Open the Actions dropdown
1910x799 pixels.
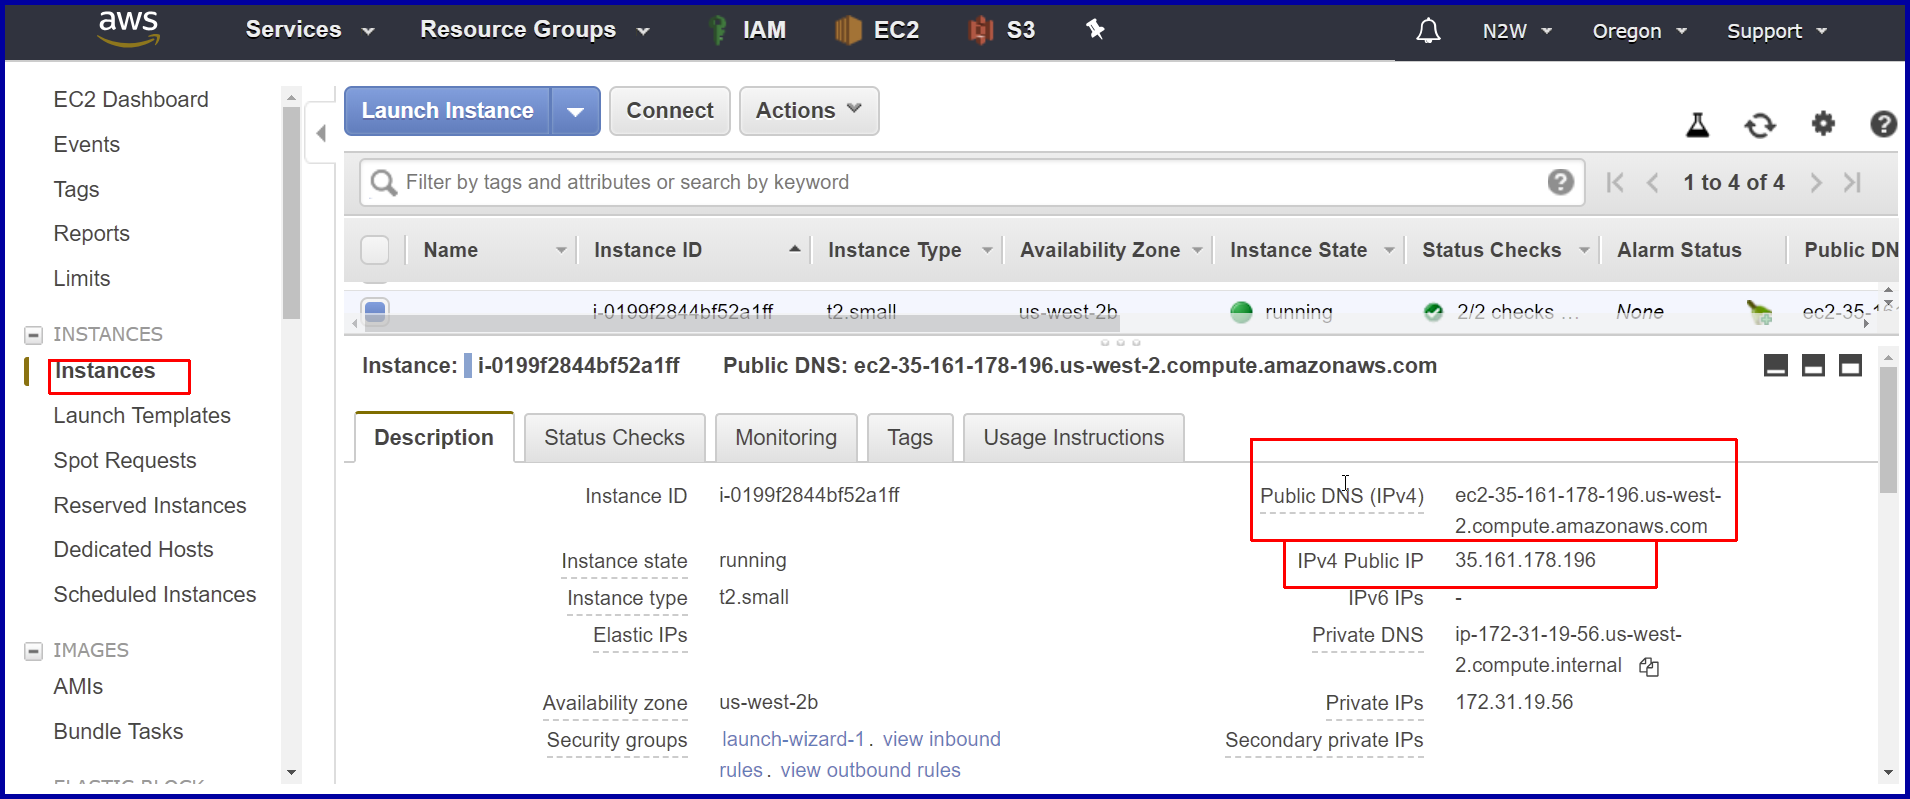point(809,111)
